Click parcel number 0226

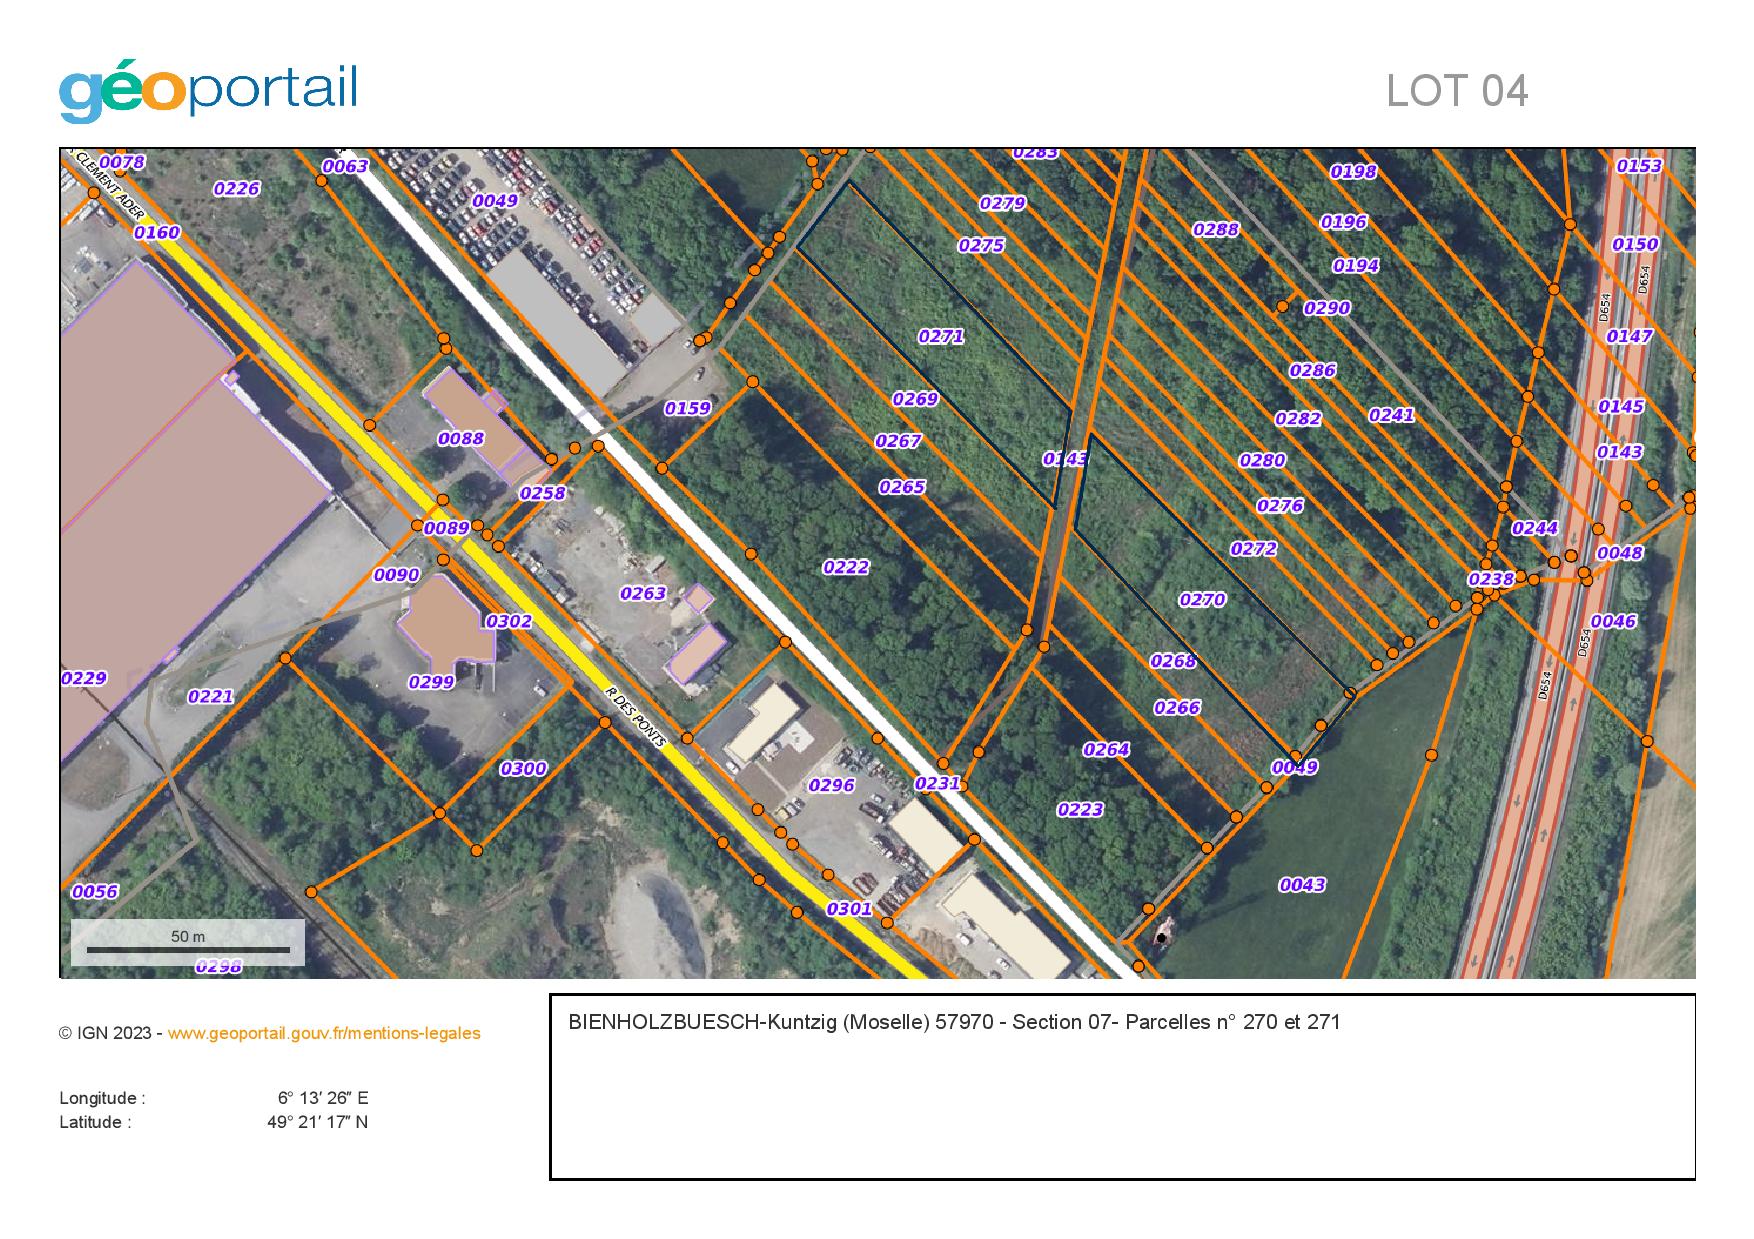[237, 188]
